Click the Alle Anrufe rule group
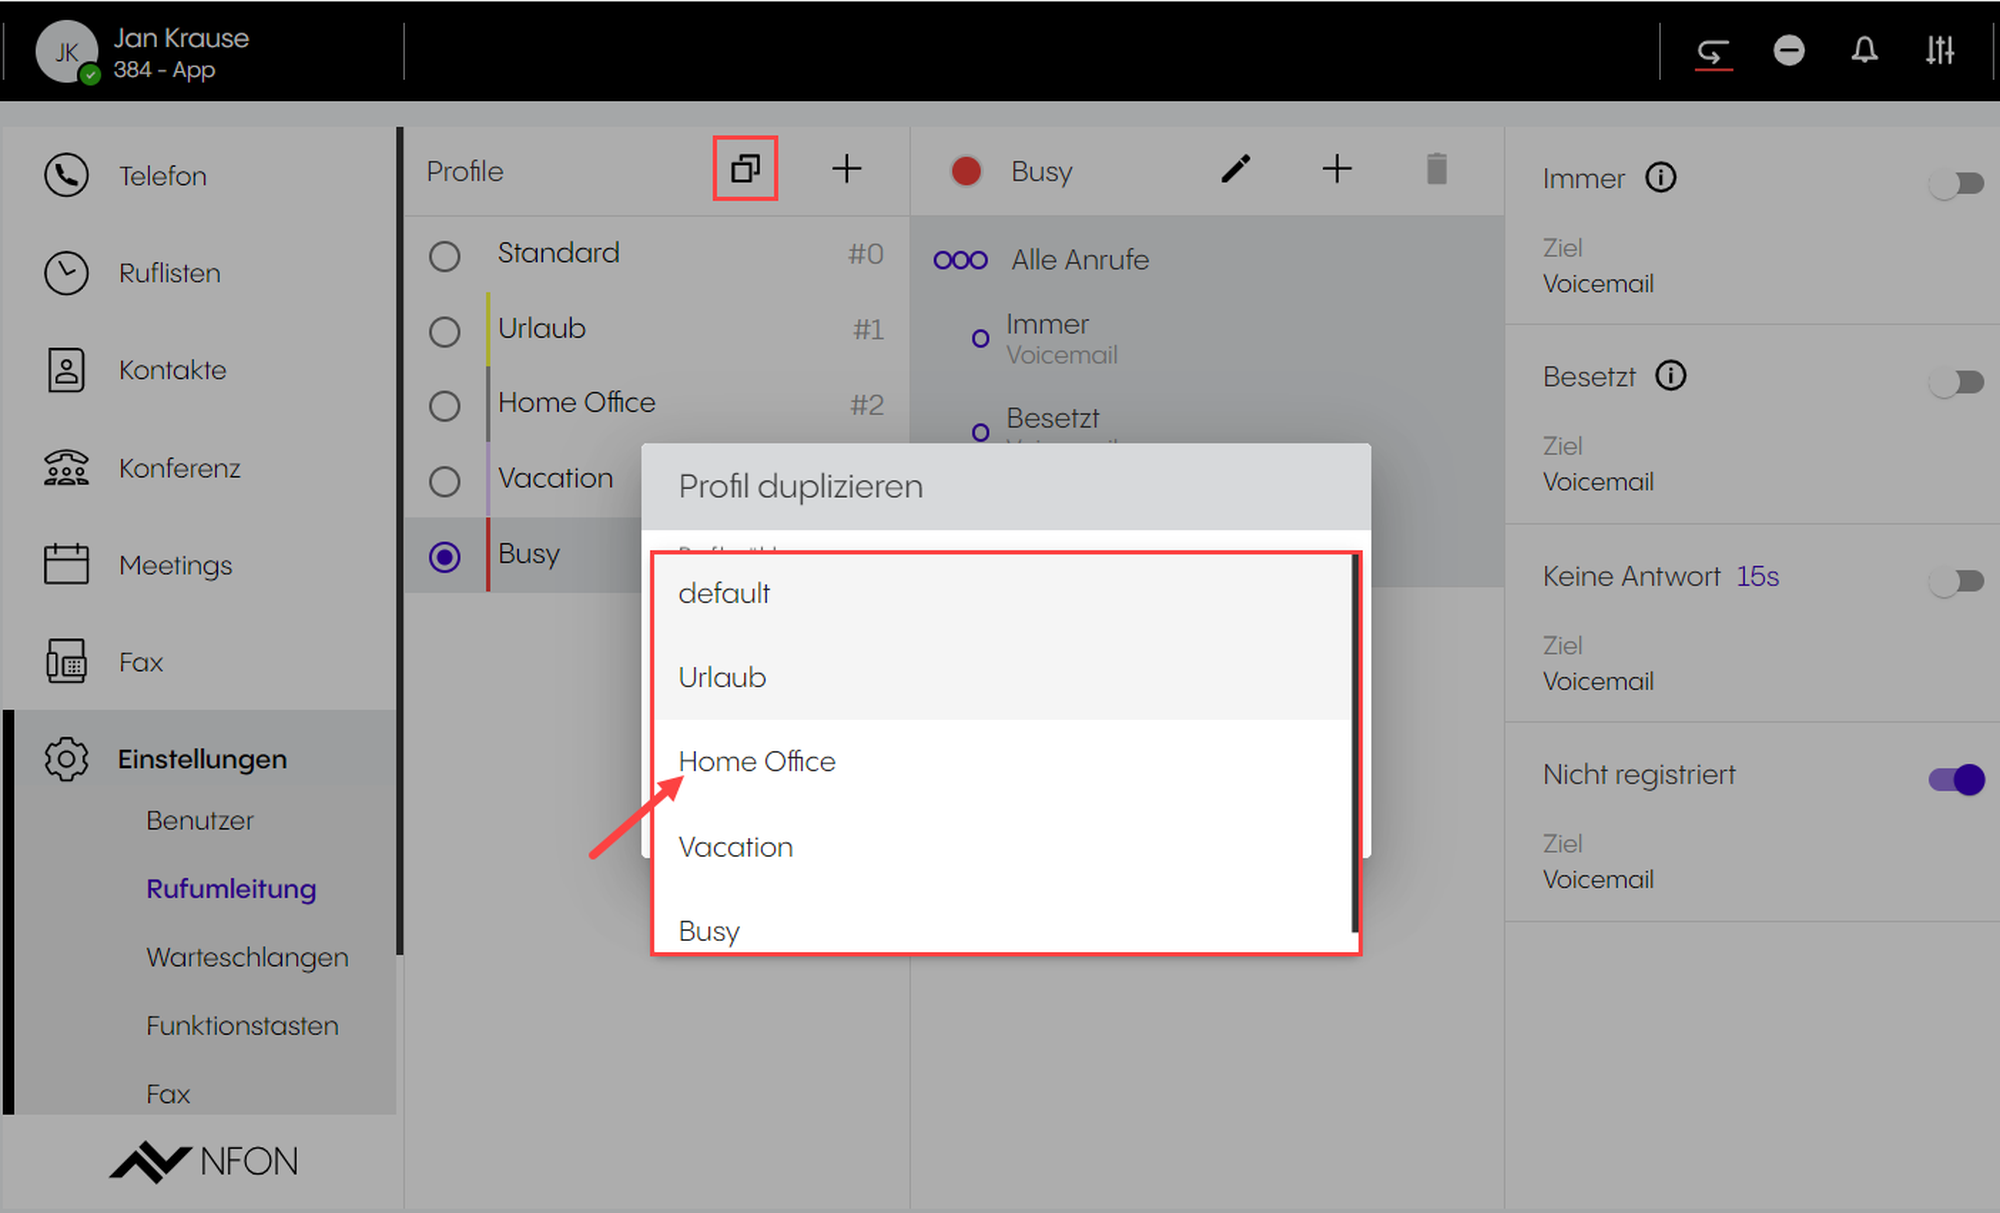2000x1213 pixels. coord(1080,260)
